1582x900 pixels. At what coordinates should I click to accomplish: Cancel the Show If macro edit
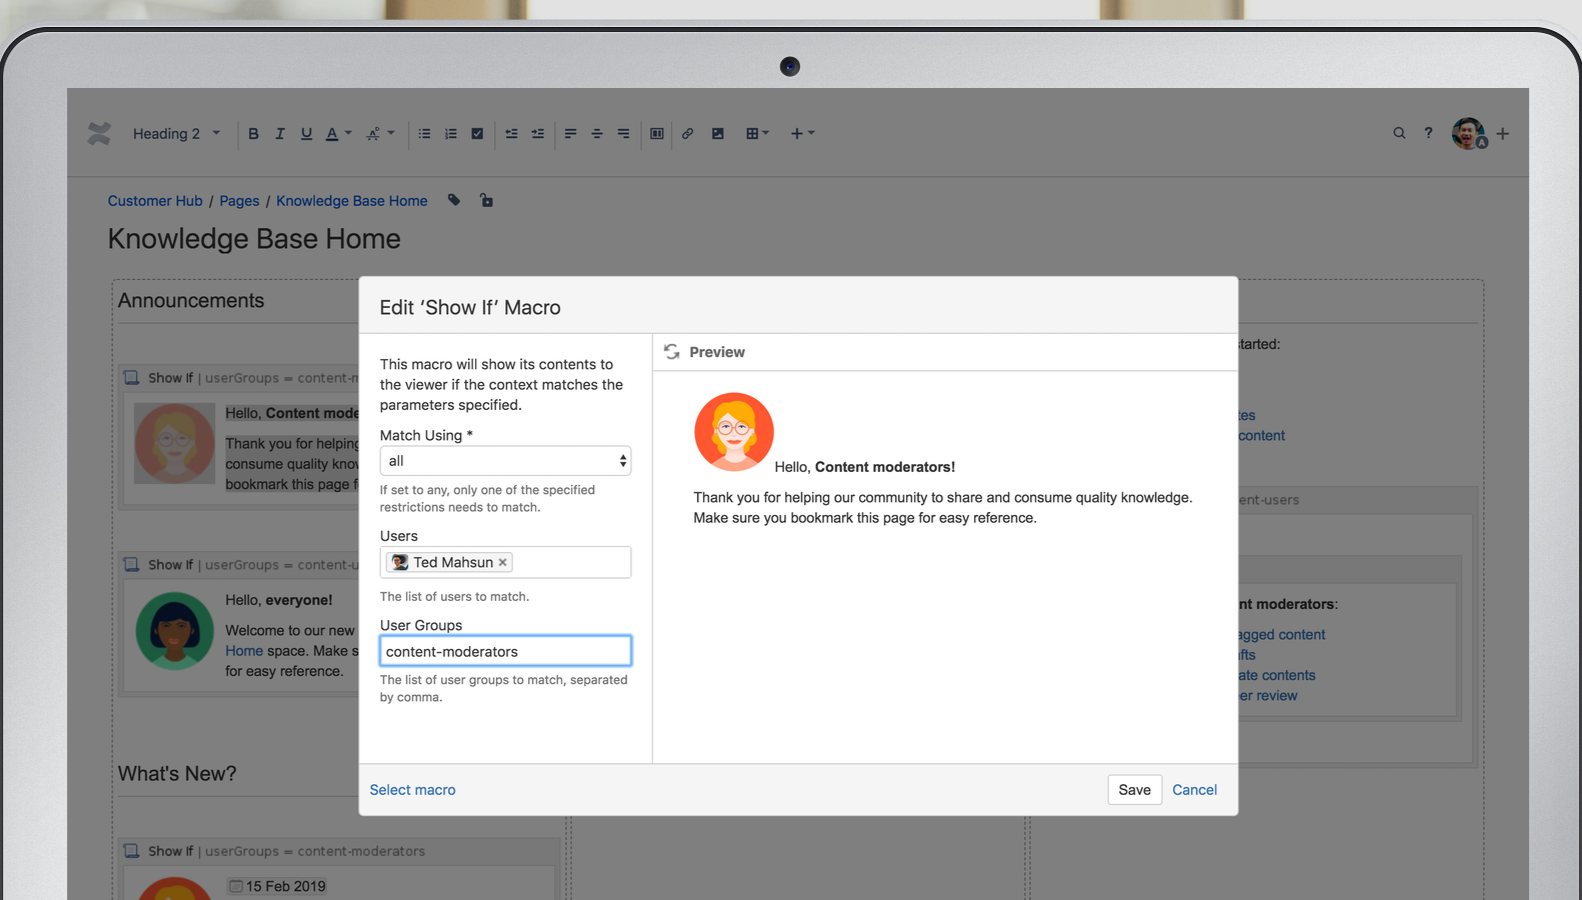(x=1194, y=790)
